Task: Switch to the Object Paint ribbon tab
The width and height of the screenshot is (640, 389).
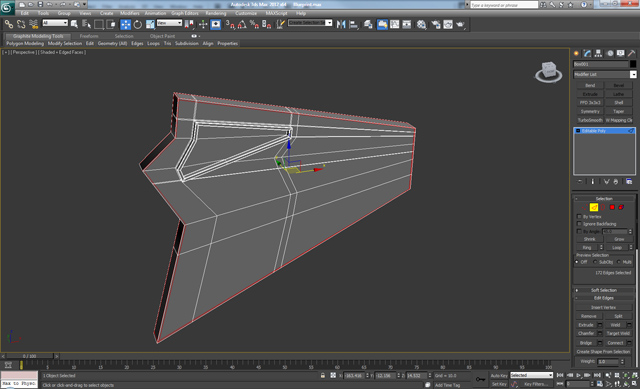Action: [x=162, y=36]
